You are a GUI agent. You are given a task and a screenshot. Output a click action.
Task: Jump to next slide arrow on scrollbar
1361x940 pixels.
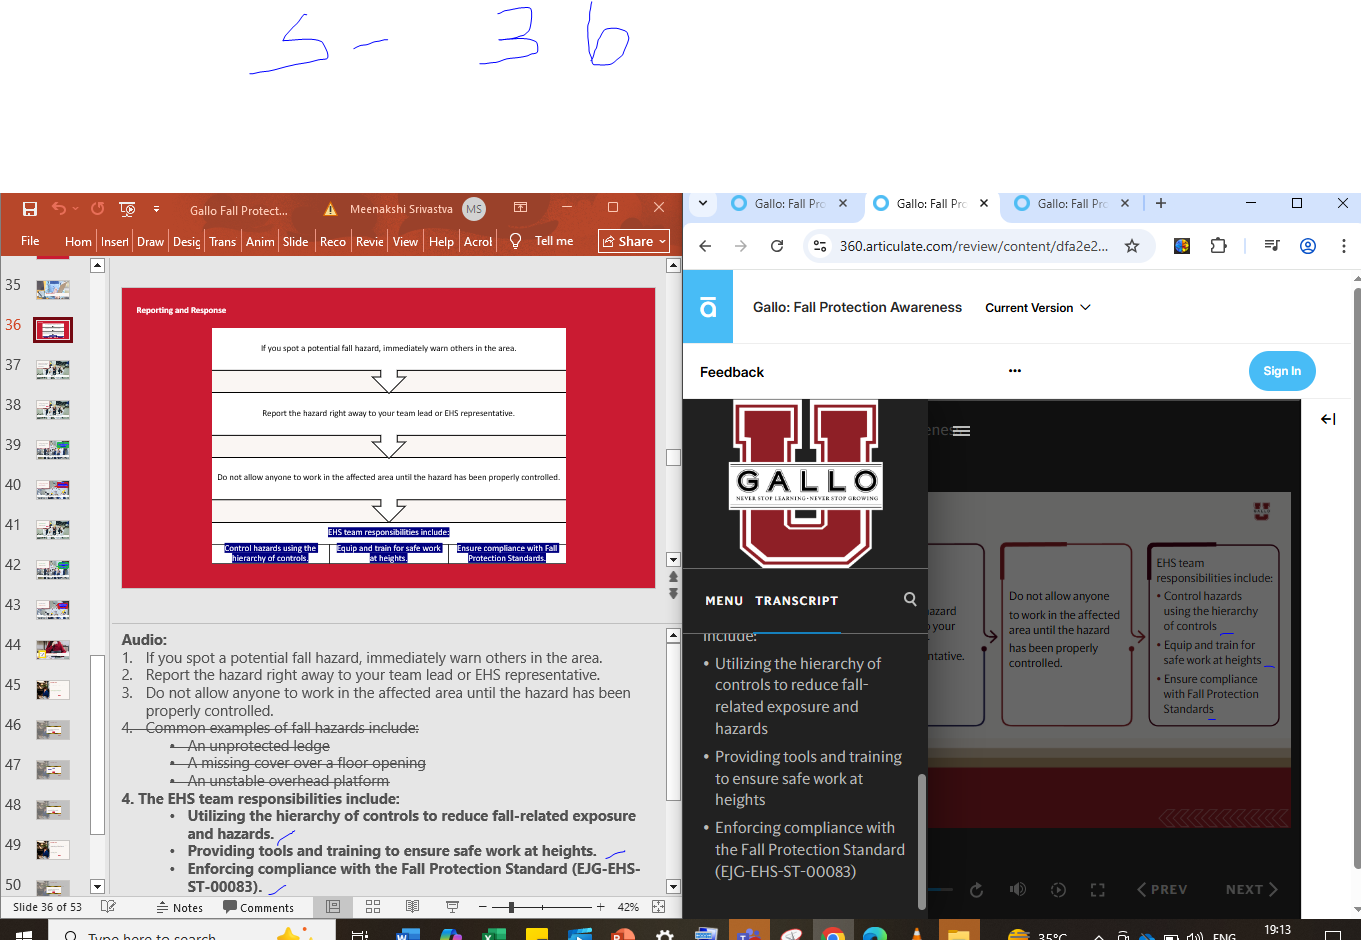[x=673, y=593]
